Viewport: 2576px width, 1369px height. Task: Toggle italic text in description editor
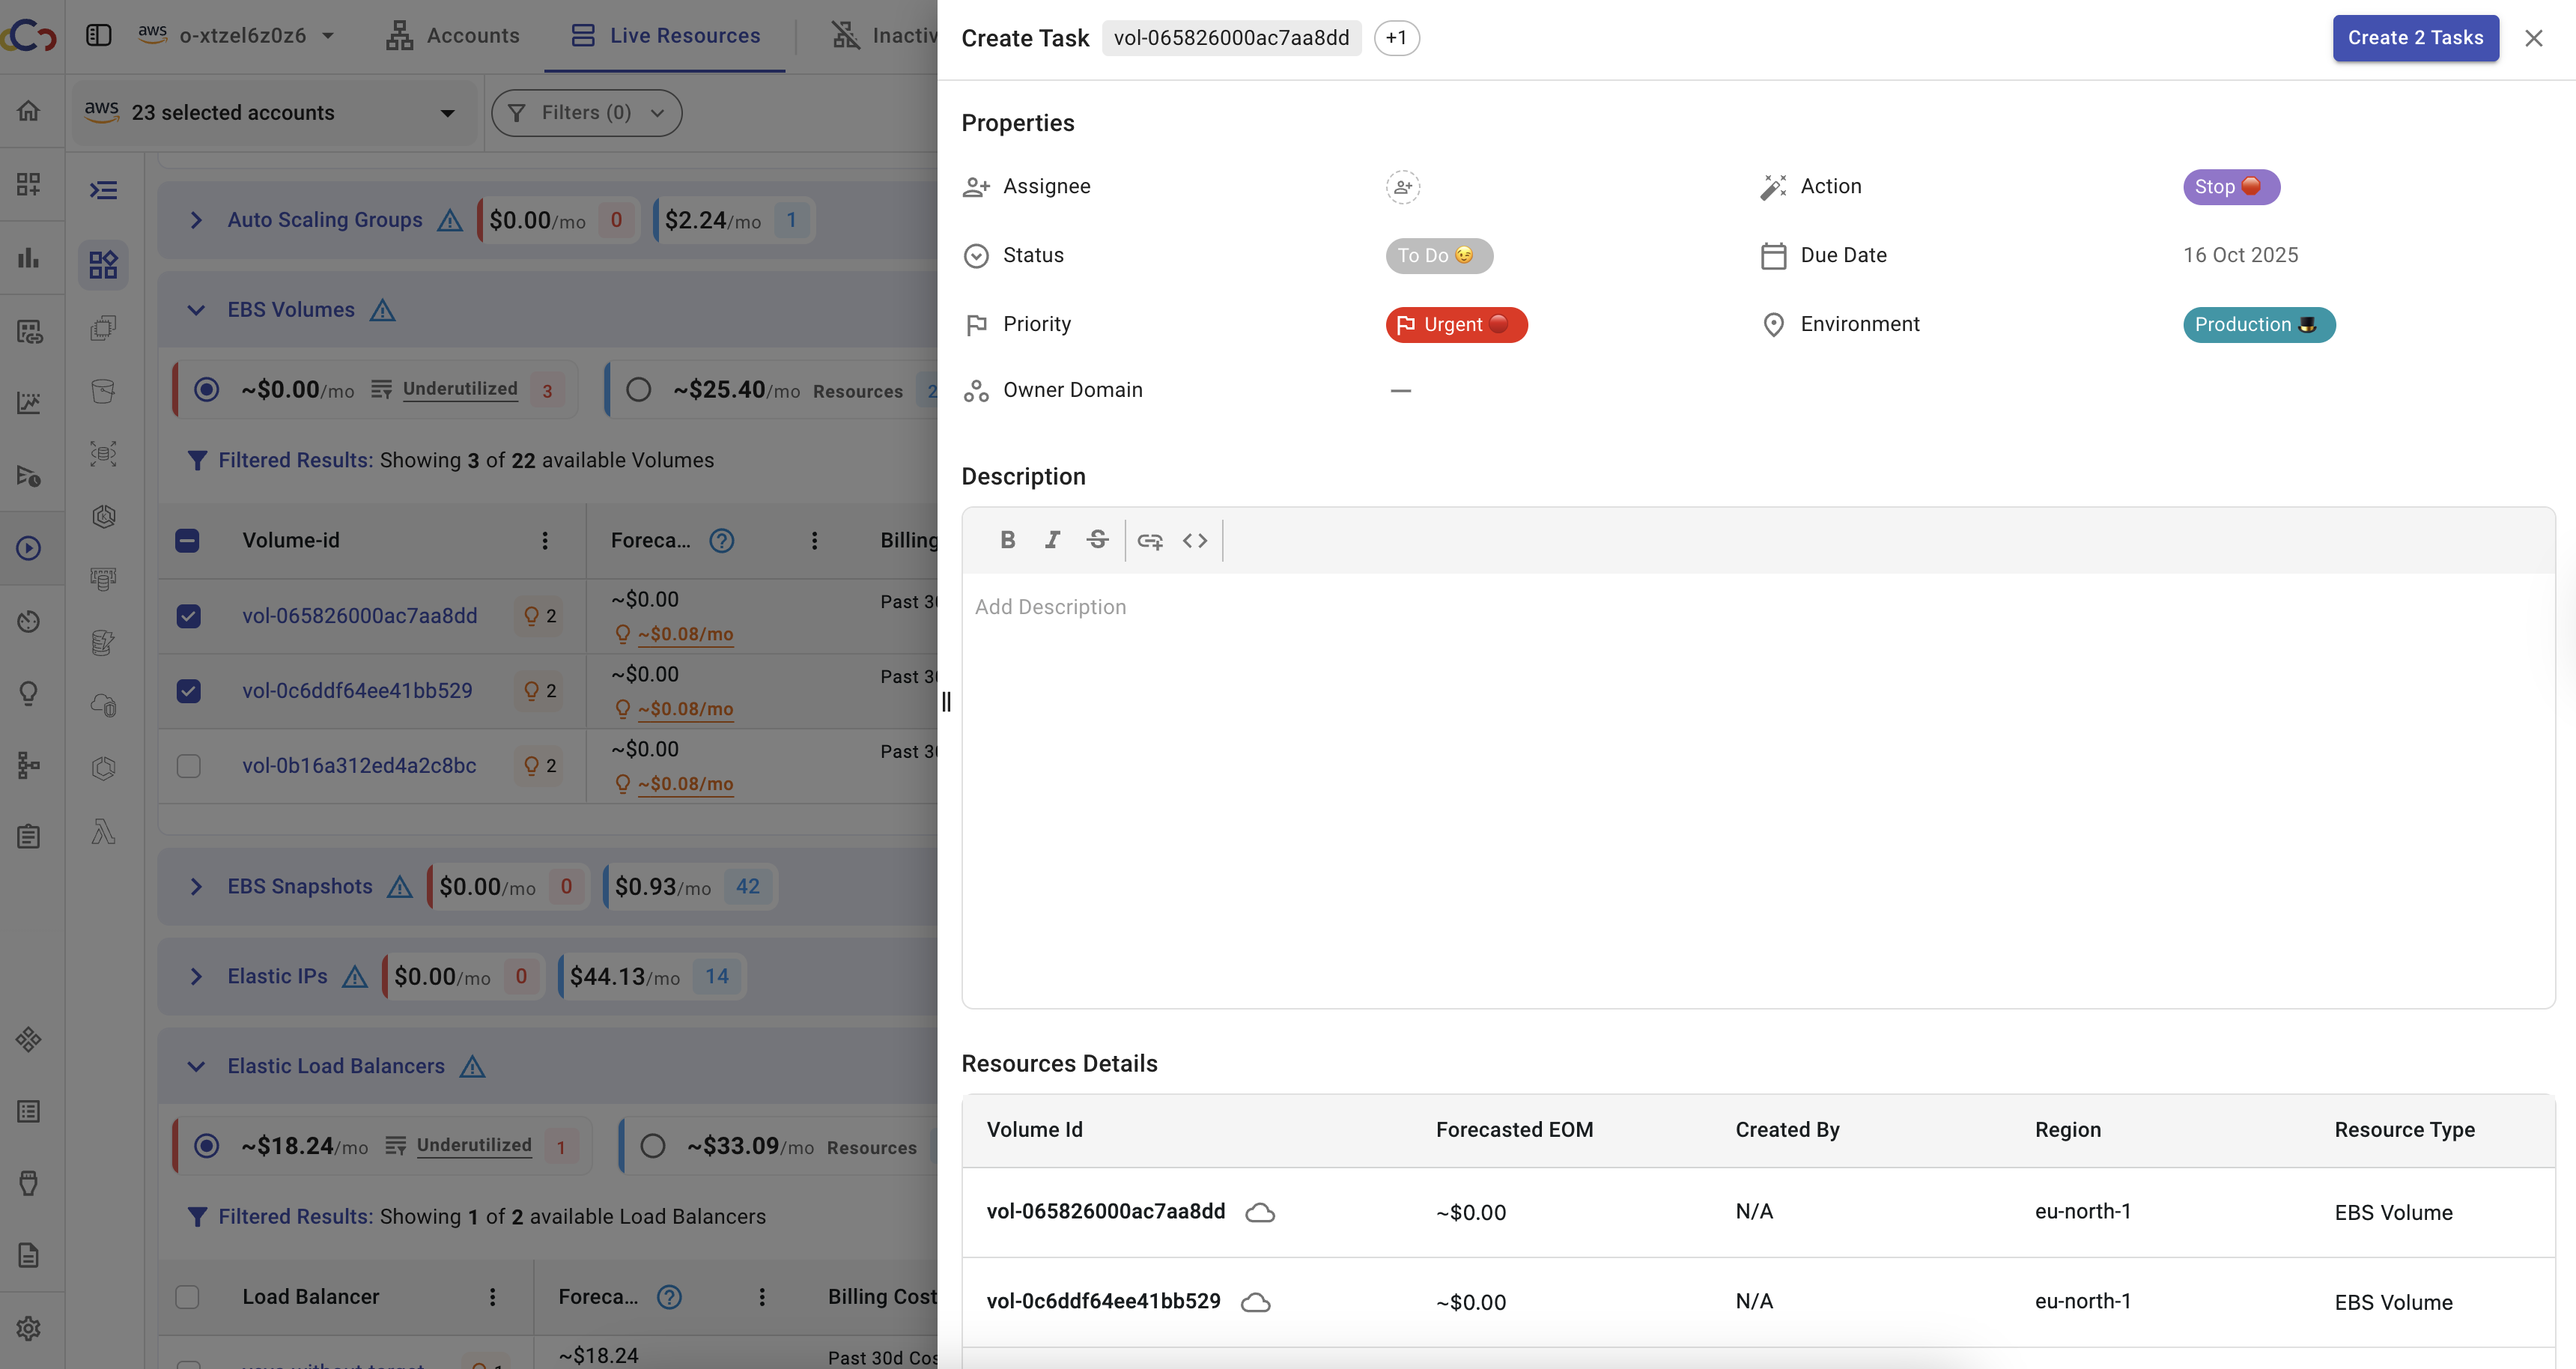pyautogui.click(x=1052, y=540)
